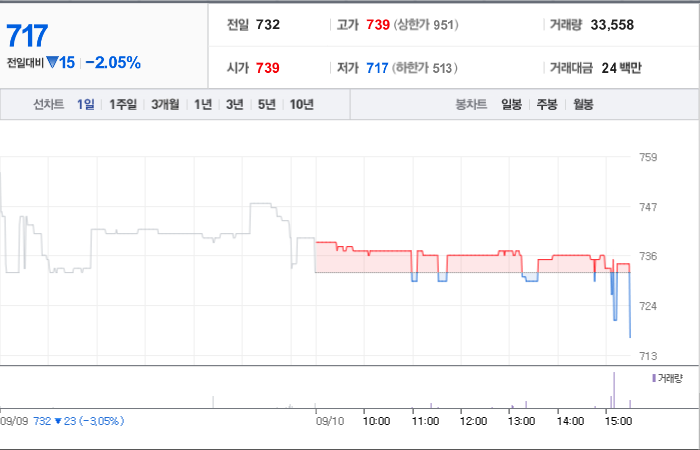Click the previous day summary 732 ▼23
700x450 pixels.
pyautogui.click(x=78, y=421)
